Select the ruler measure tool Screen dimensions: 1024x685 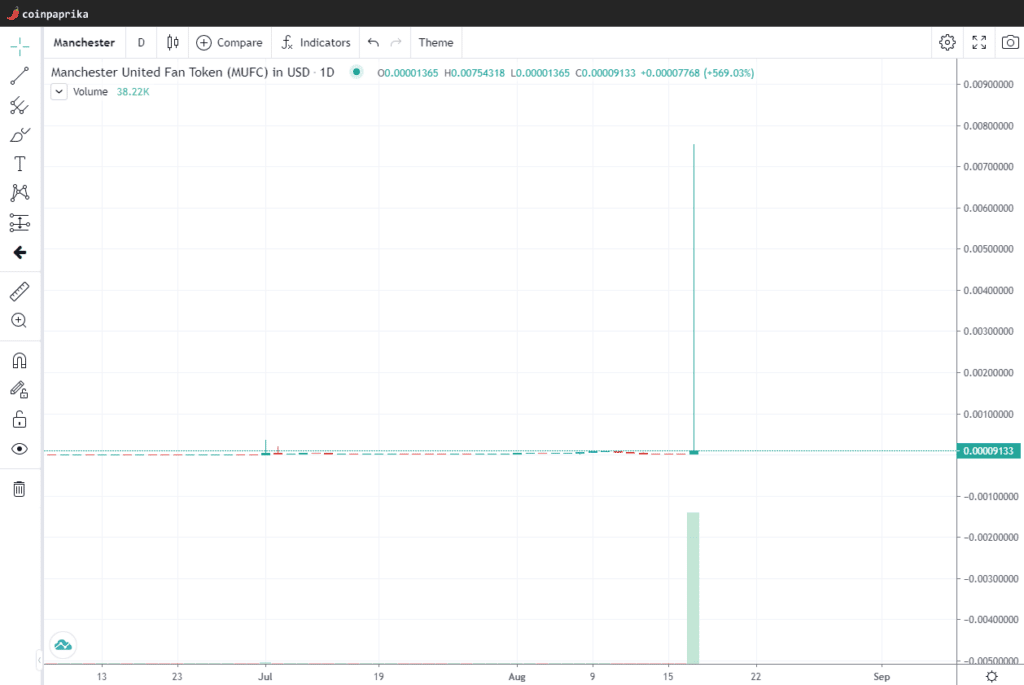click(20, 291)
